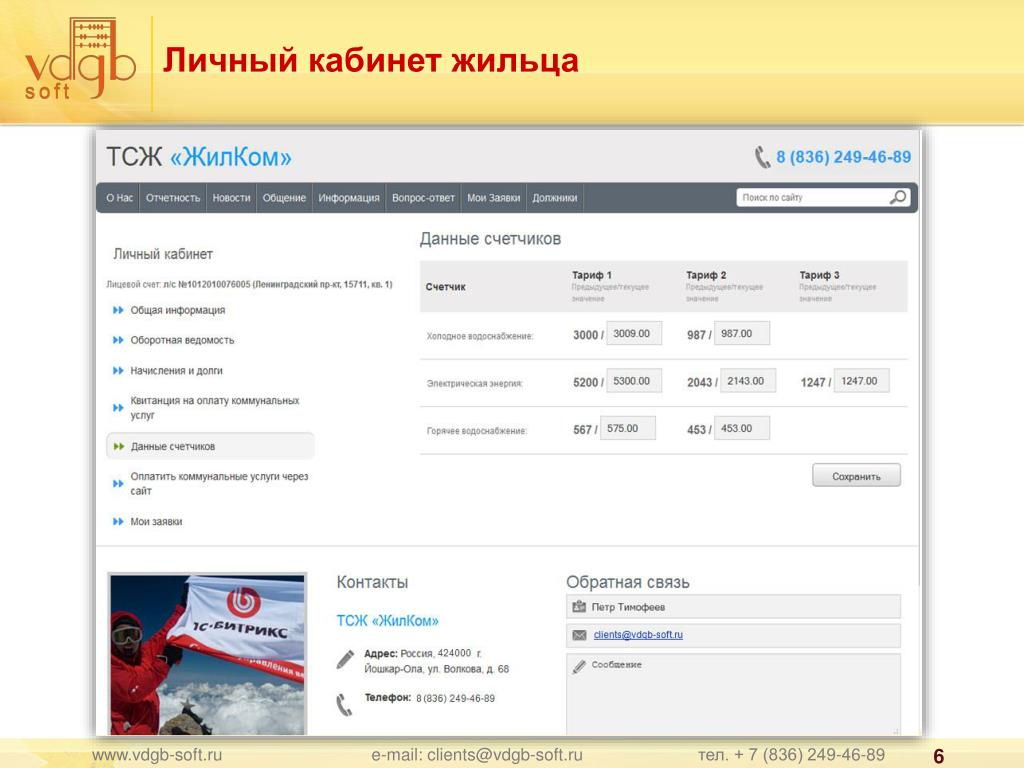The image size is (1024, 768).
Task: Click the Тариф 3 column header
Action: click(x=820, y=275)
